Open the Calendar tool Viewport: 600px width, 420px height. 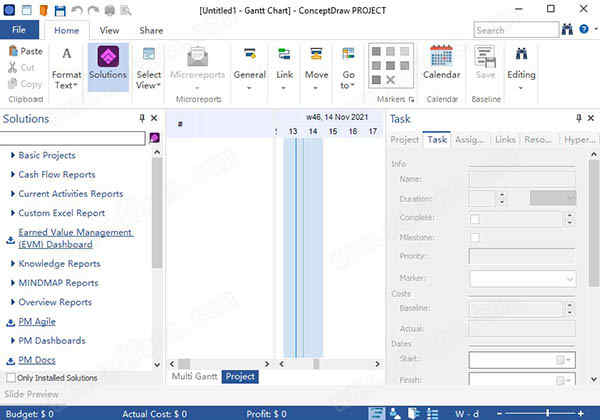tap(442, 62)
